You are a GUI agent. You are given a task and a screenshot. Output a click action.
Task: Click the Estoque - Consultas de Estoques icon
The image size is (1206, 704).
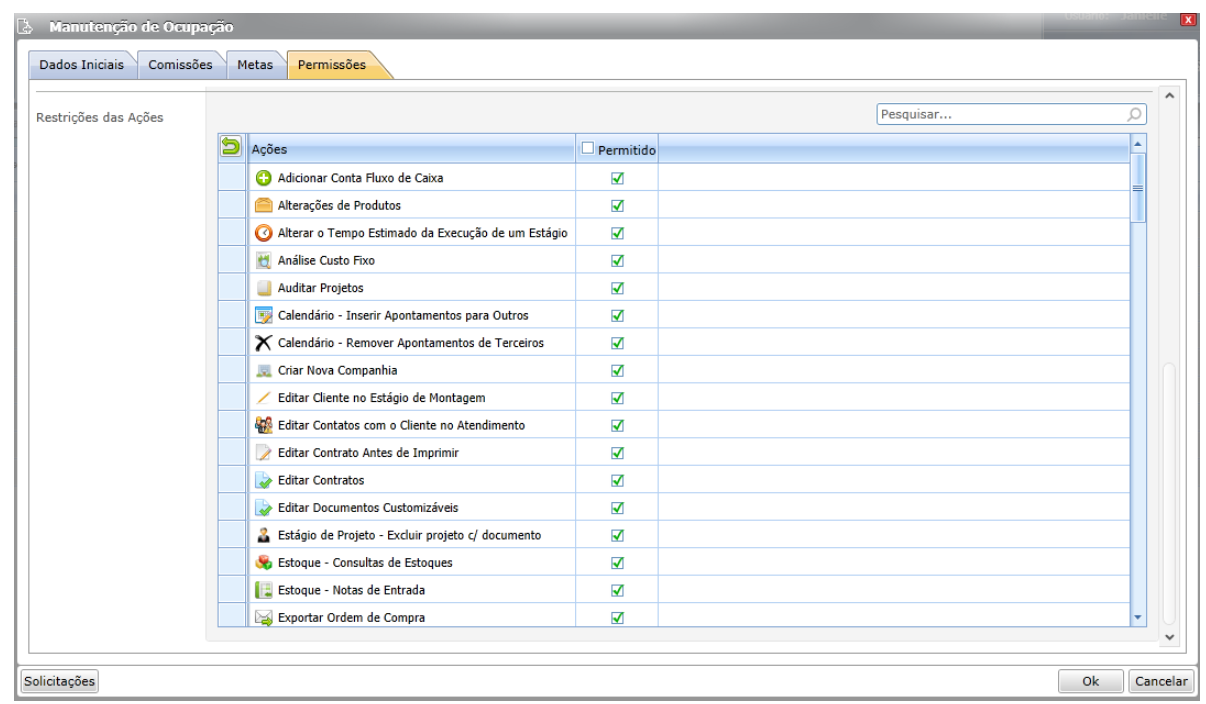[x=262, y=563]
